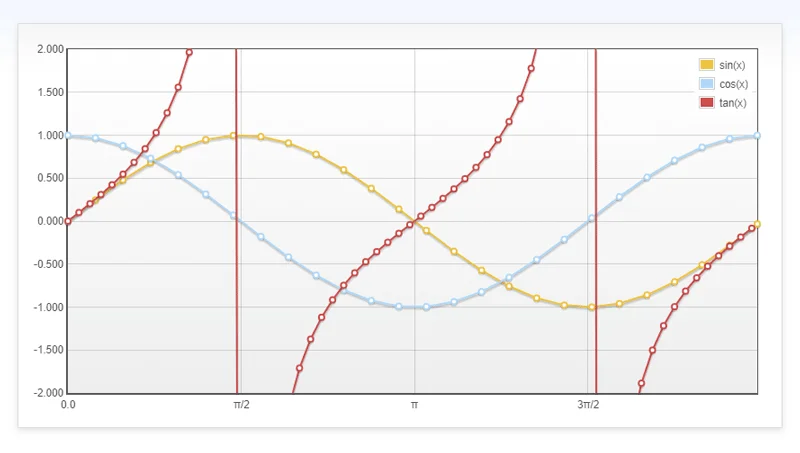The image size is (800, 453).
Task: Click the yellow sin(x) legend swatch
Action: pyautogui.click(x=707, y=65)
